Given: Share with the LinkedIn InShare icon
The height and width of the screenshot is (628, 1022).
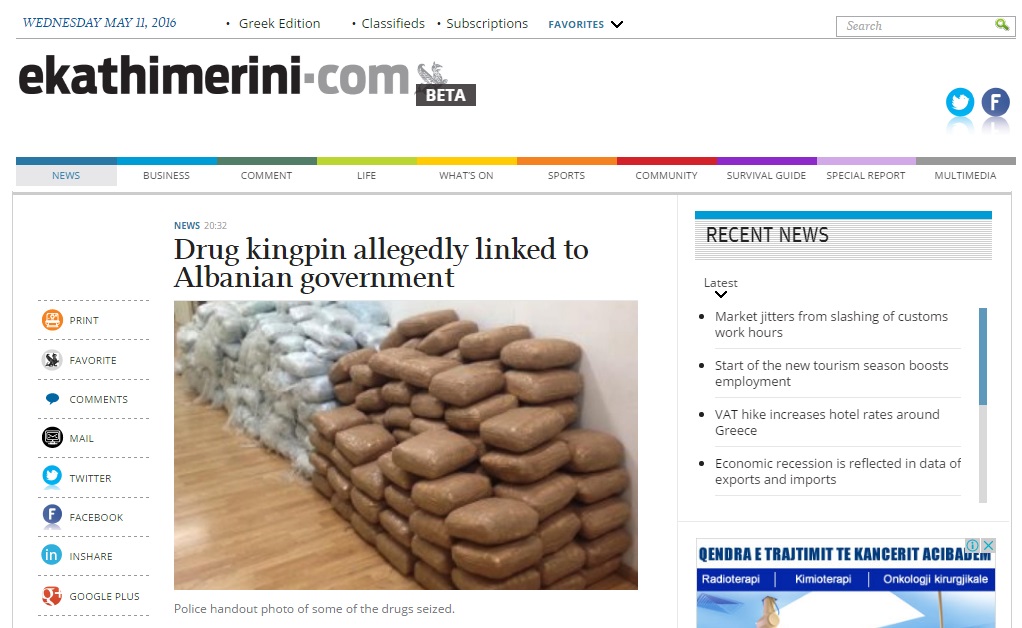Looking at the screenshot, I should click(x=52, y=555).
